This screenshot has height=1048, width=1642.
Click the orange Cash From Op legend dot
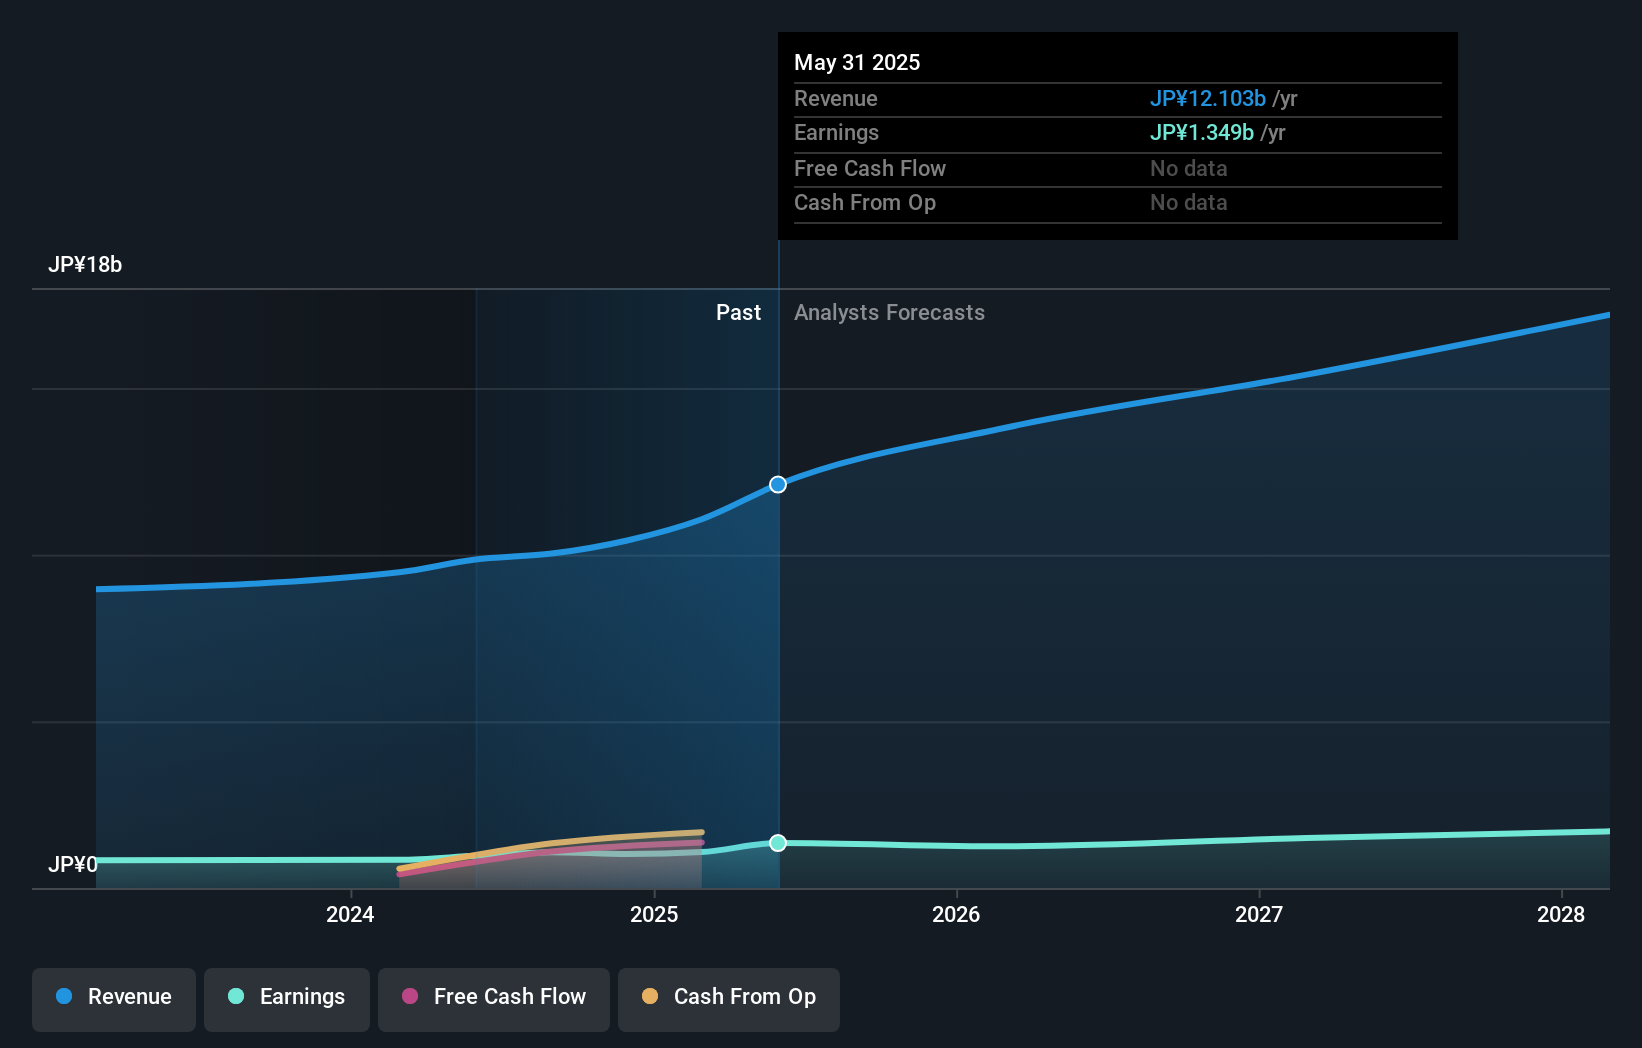[x=650, y=996]
